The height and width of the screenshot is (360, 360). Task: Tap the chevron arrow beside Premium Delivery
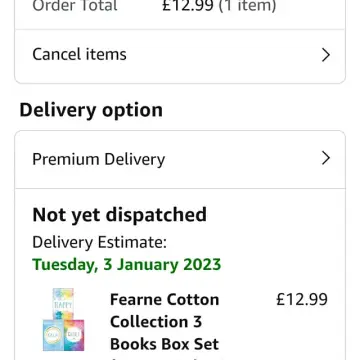pos(326,158)
